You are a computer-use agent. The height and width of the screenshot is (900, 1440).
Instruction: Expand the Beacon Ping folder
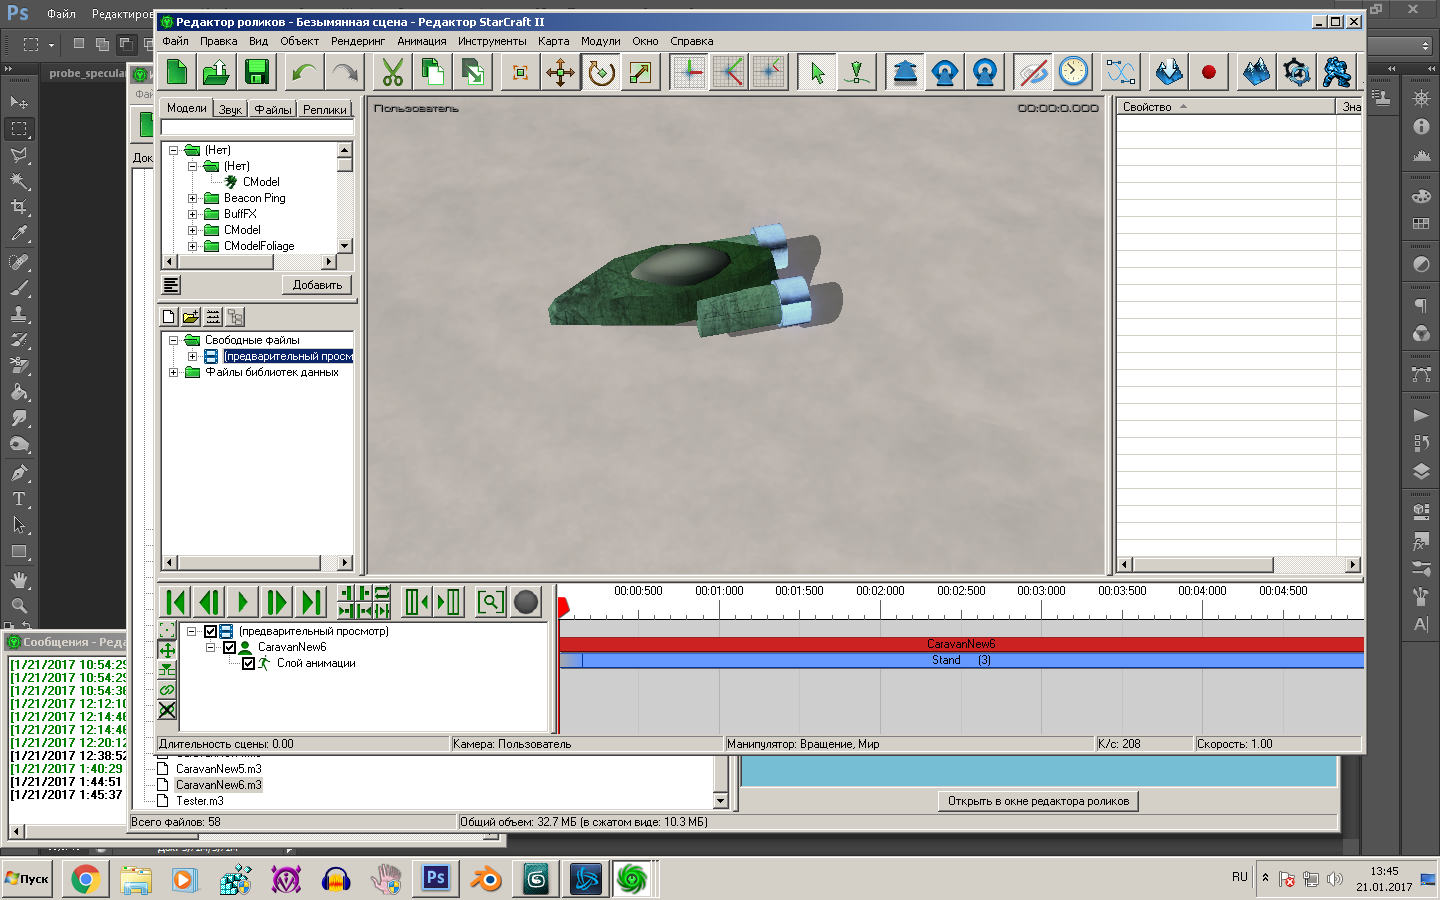coord(192,198)
